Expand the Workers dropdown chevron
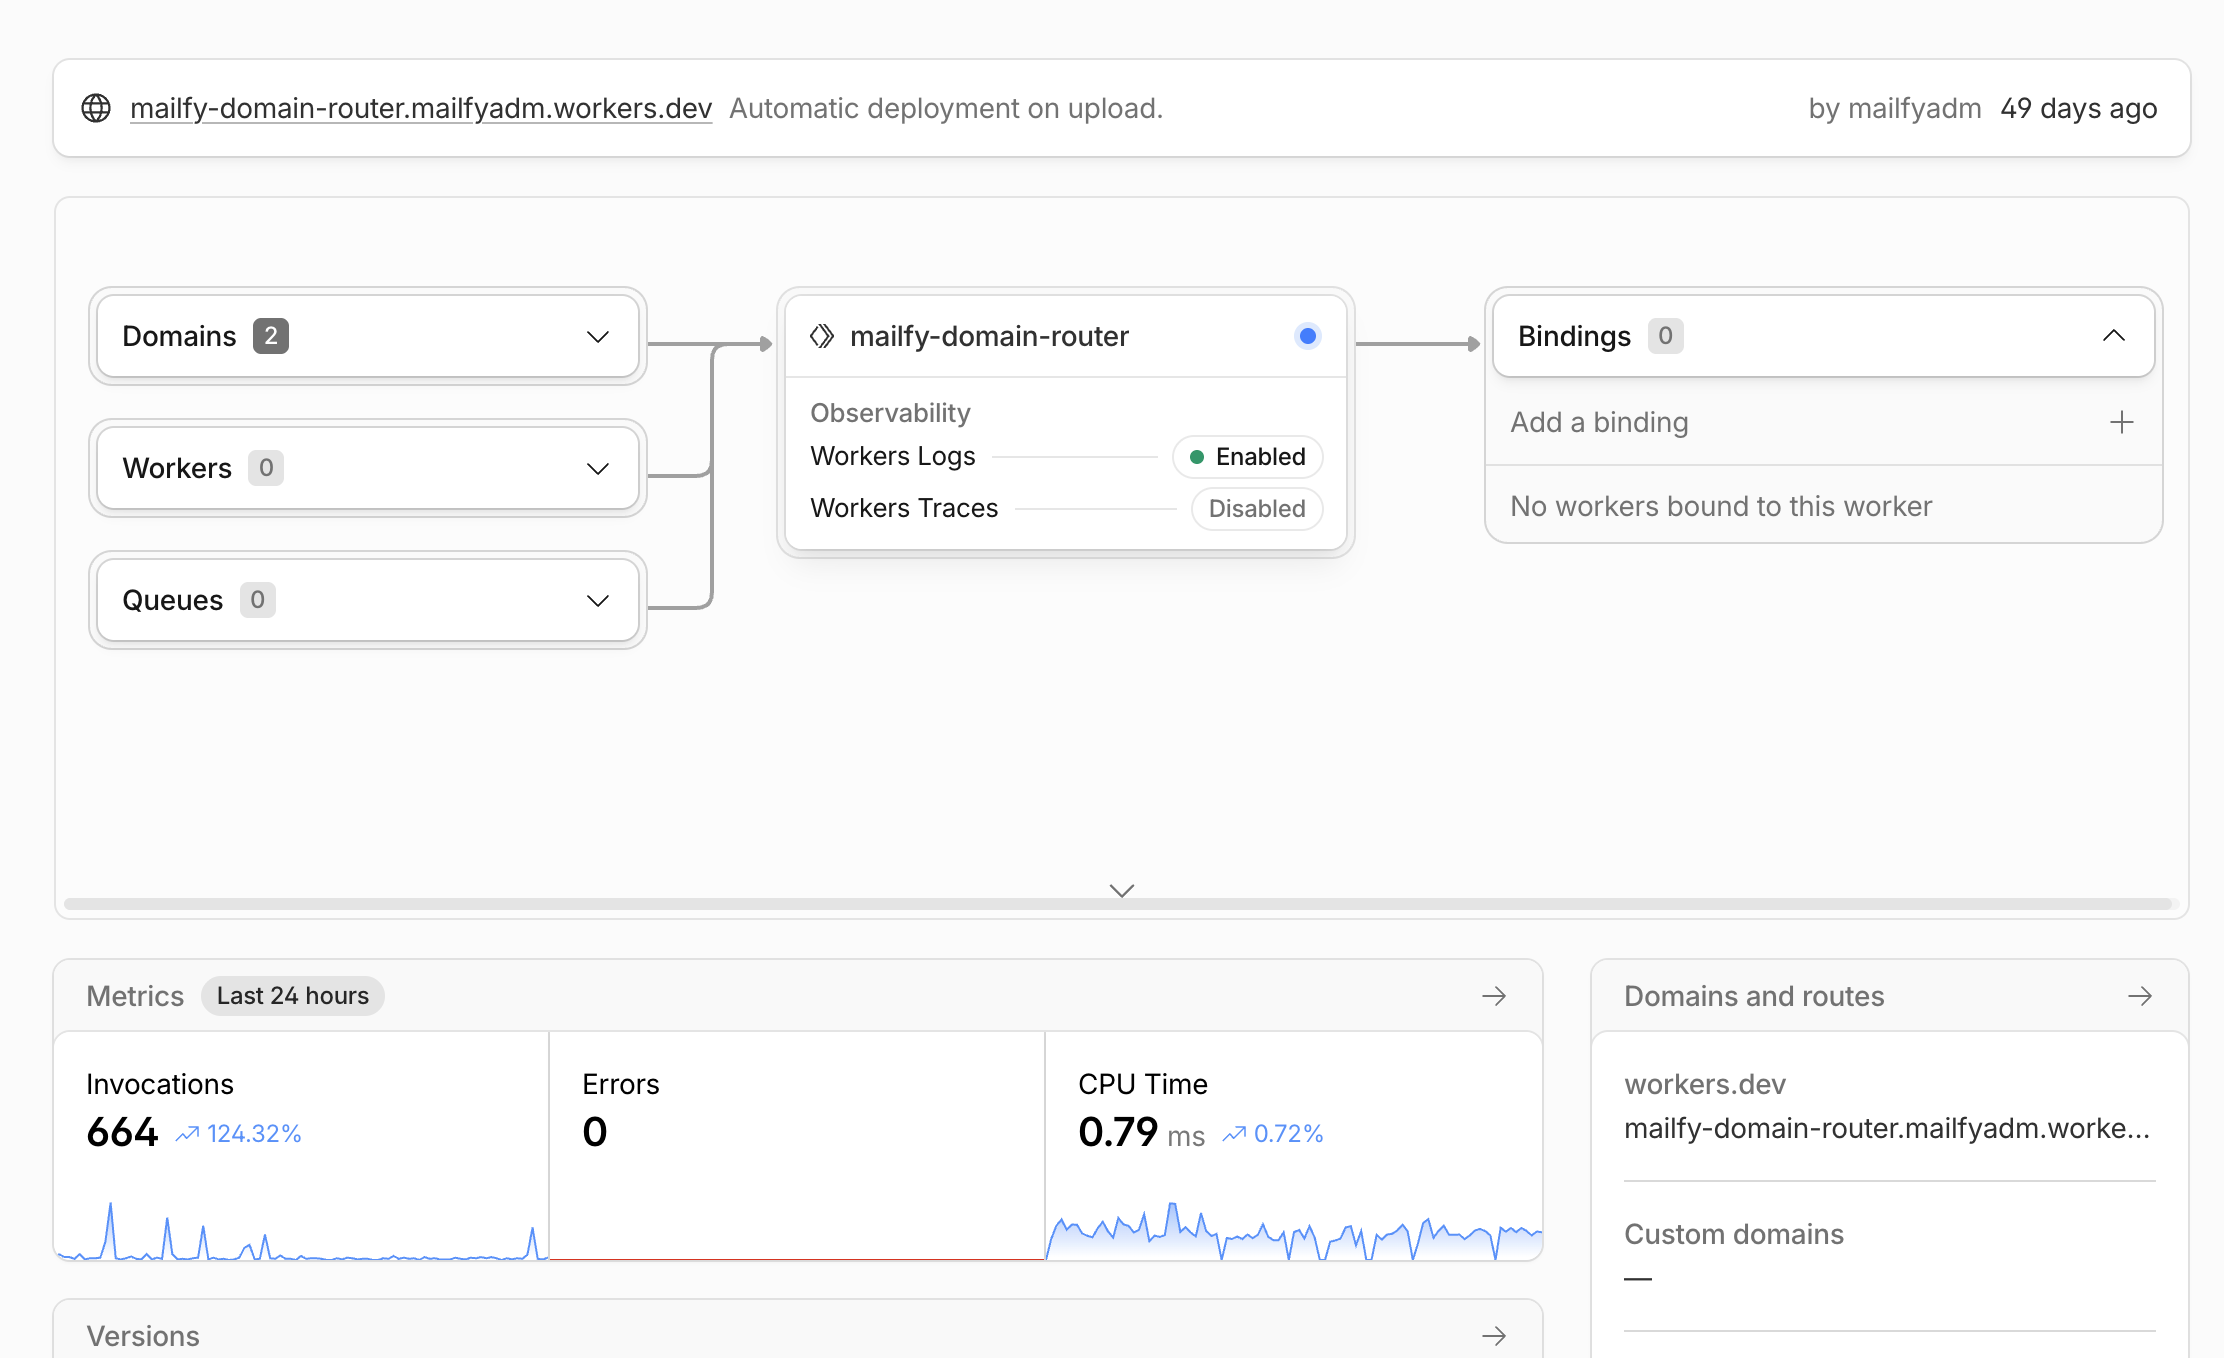This screenshot has width=2224, height=1358. coord(598,469)
